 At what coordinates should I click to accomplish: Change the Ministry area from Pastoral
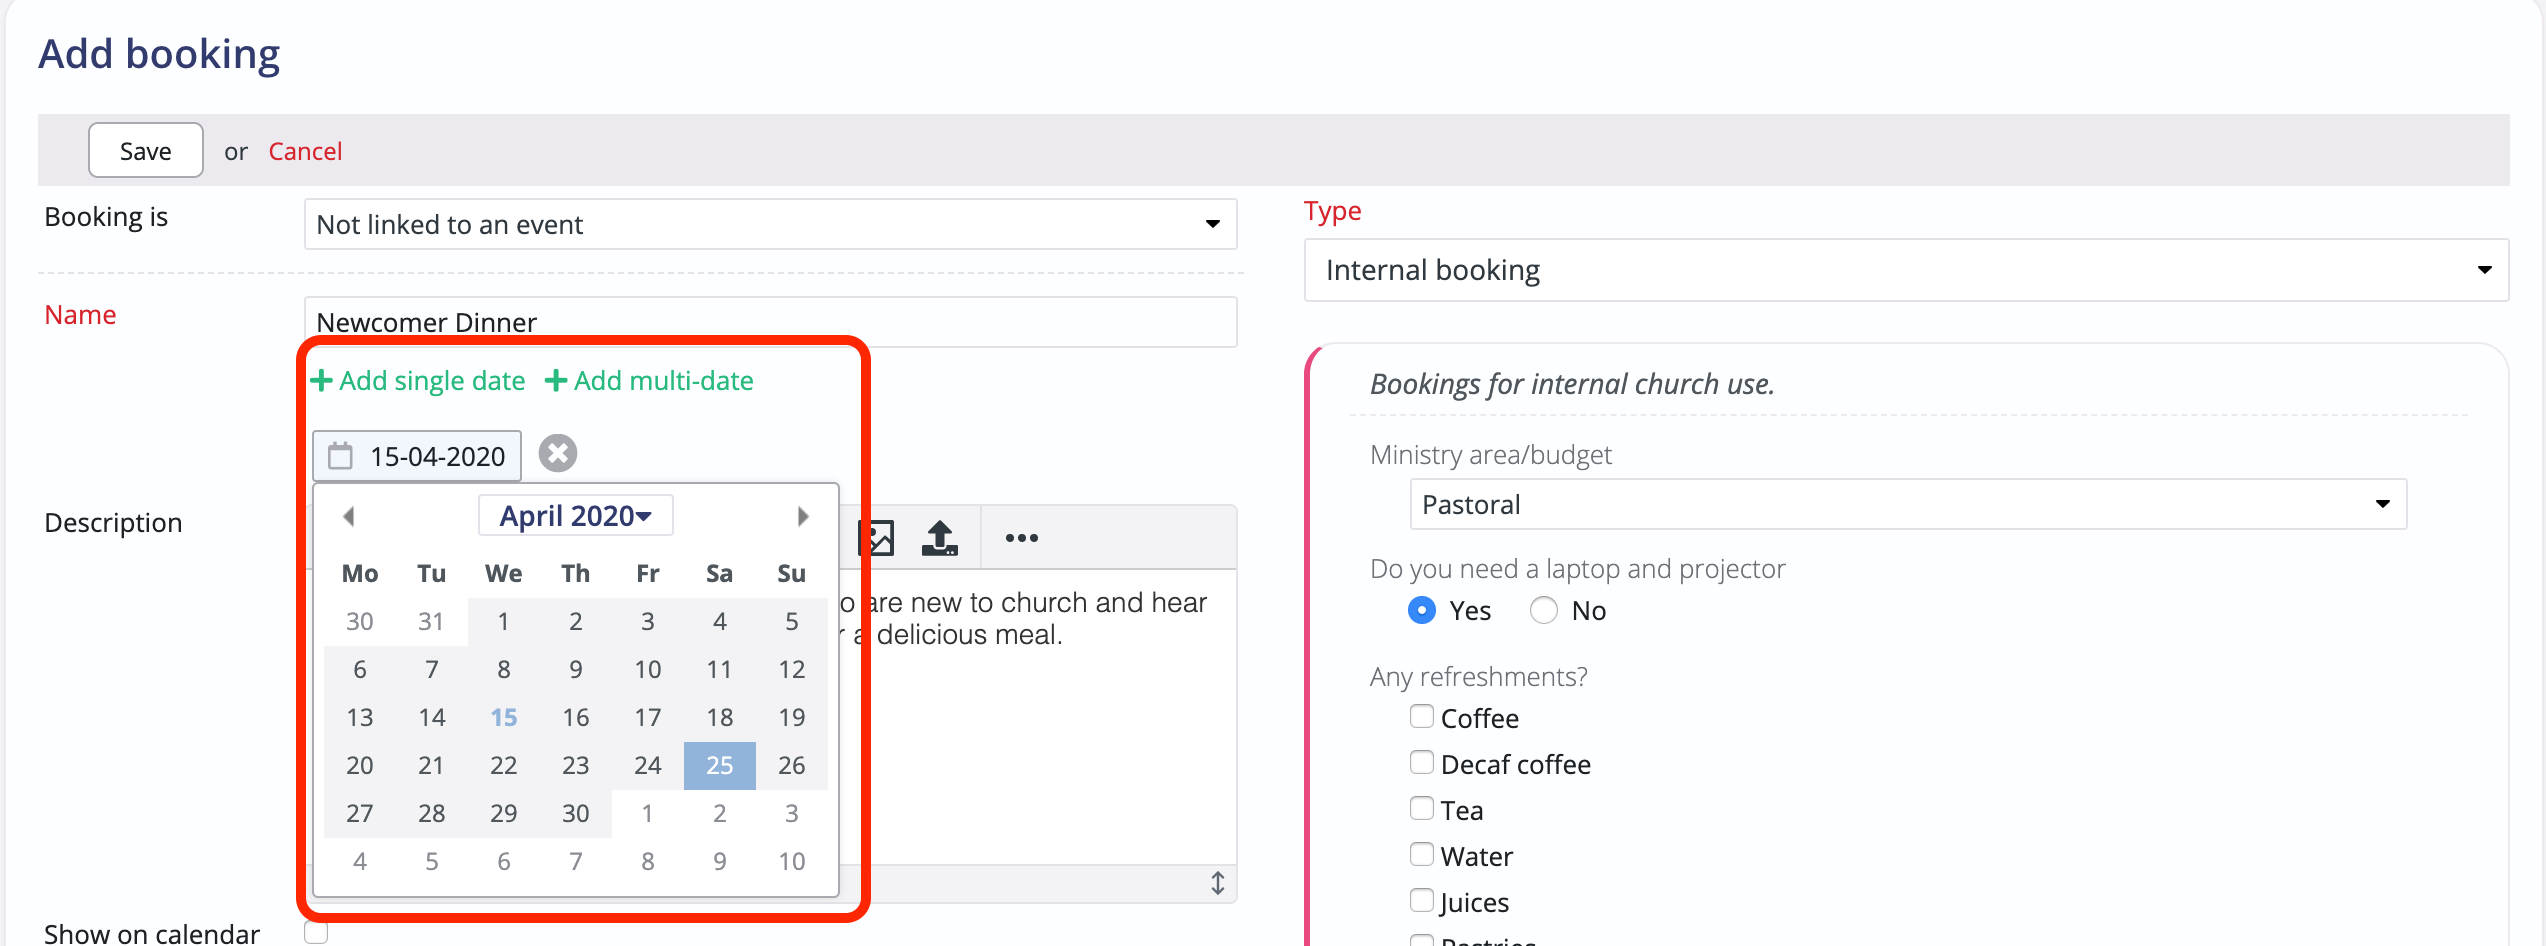point(1905,504)
